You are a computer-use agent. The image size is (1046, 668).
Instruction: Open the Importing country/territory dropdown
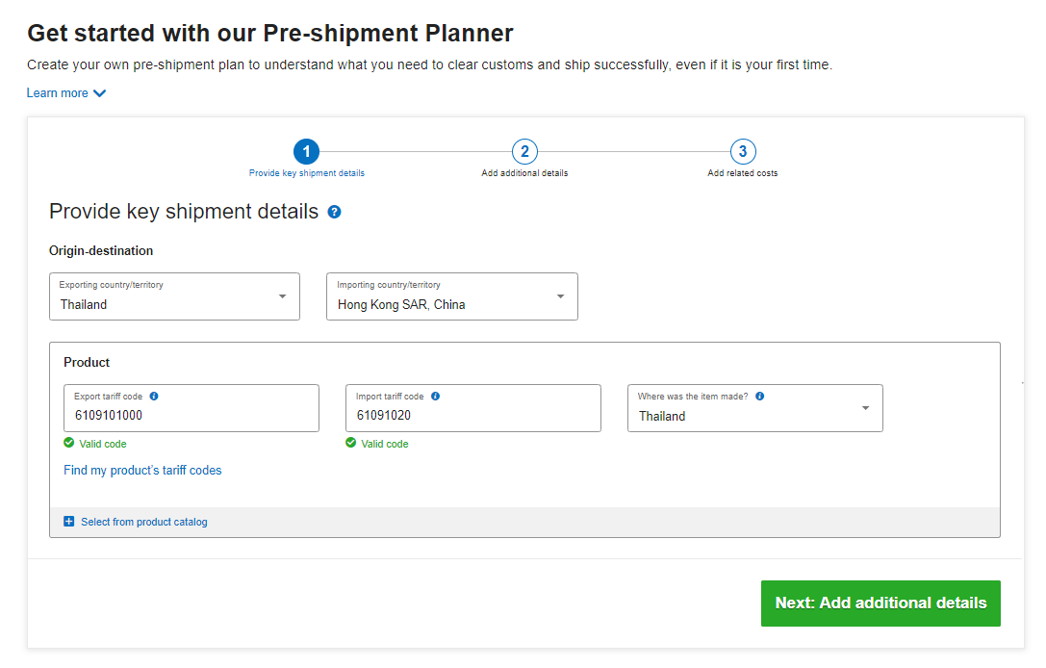click(x=560, y=297)
